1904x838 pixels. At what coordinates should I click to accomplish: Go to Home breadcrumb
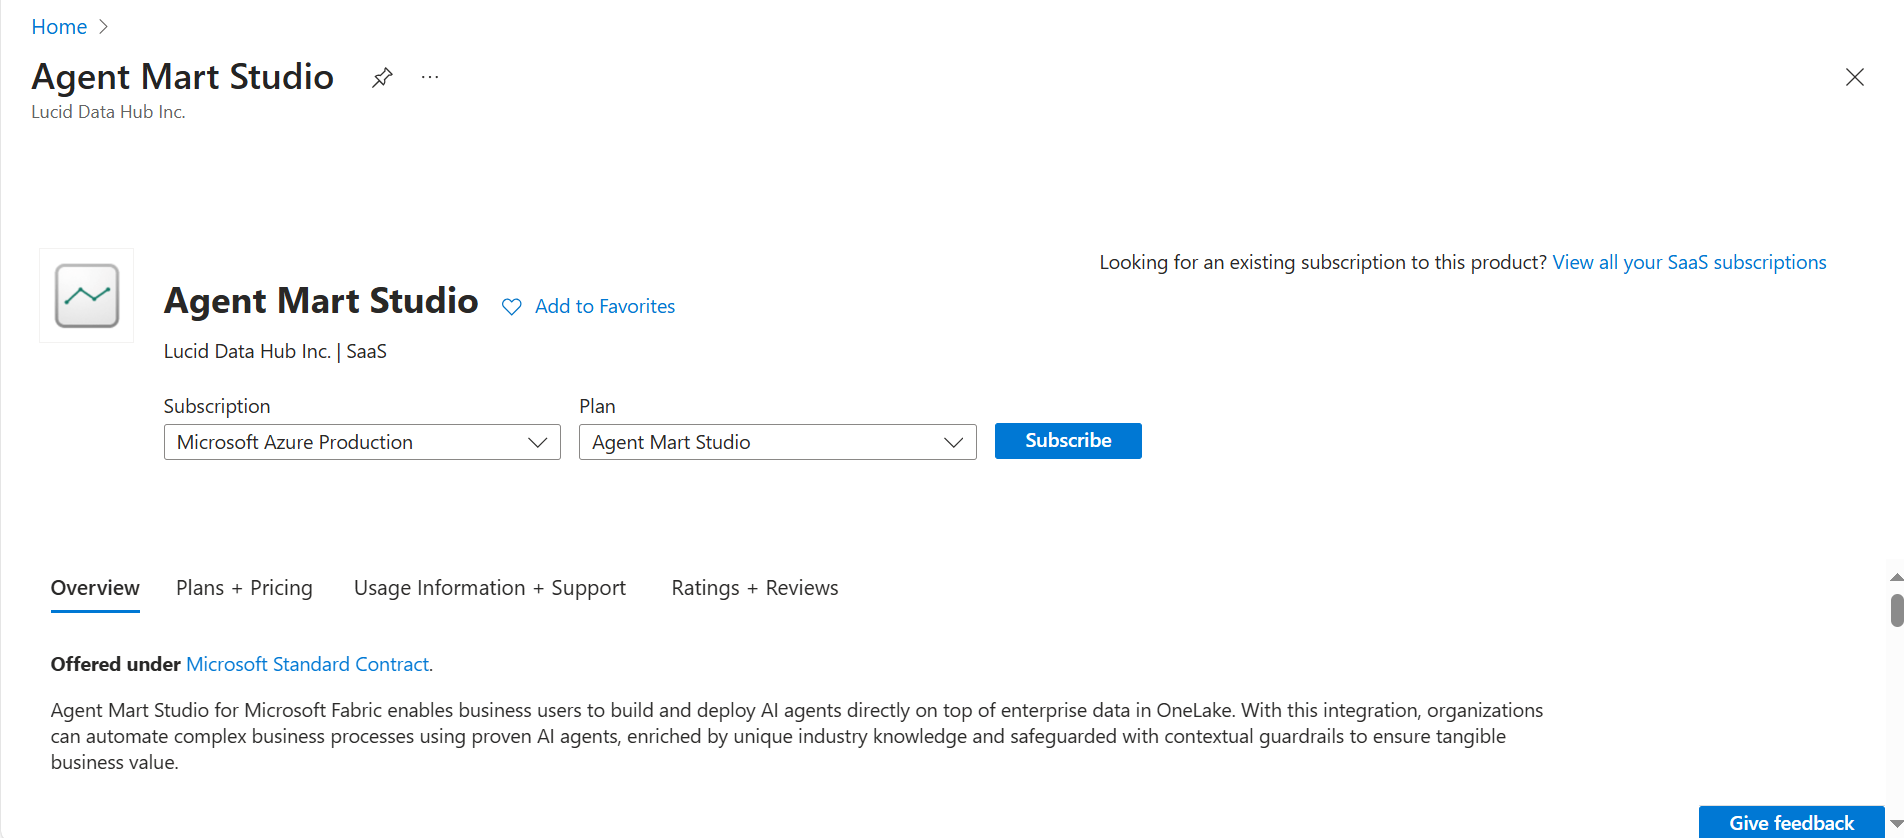(59, 27)
